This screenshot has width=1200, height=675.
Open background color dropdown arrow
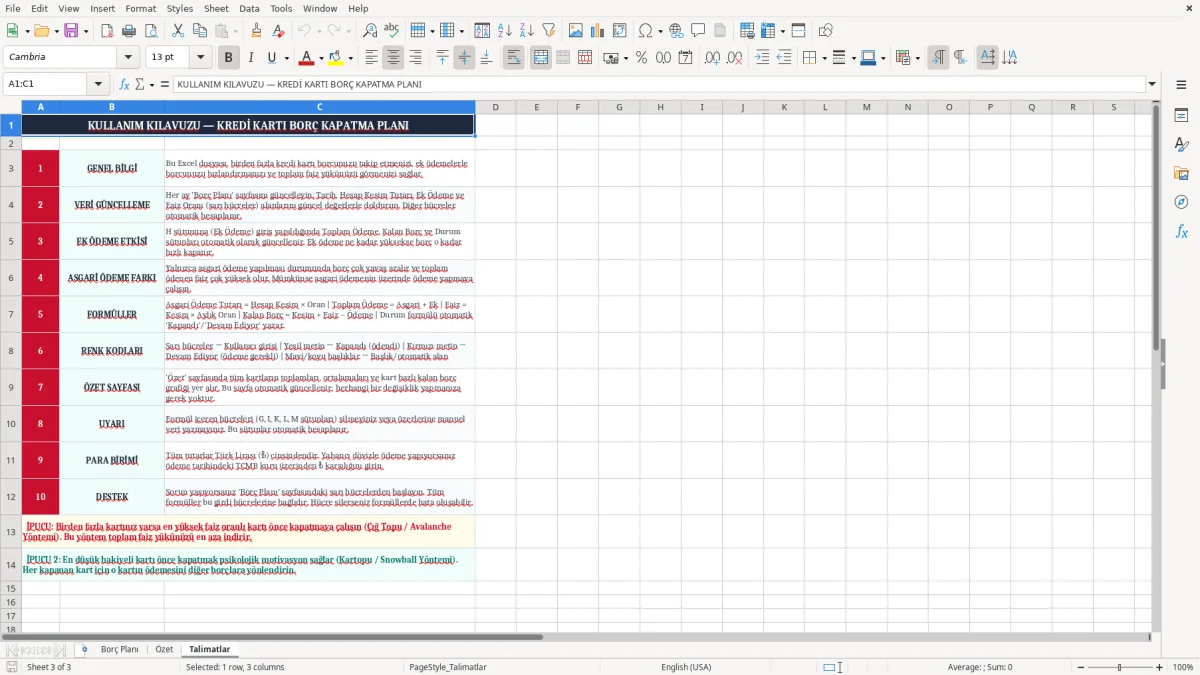(x=350, y=58)
